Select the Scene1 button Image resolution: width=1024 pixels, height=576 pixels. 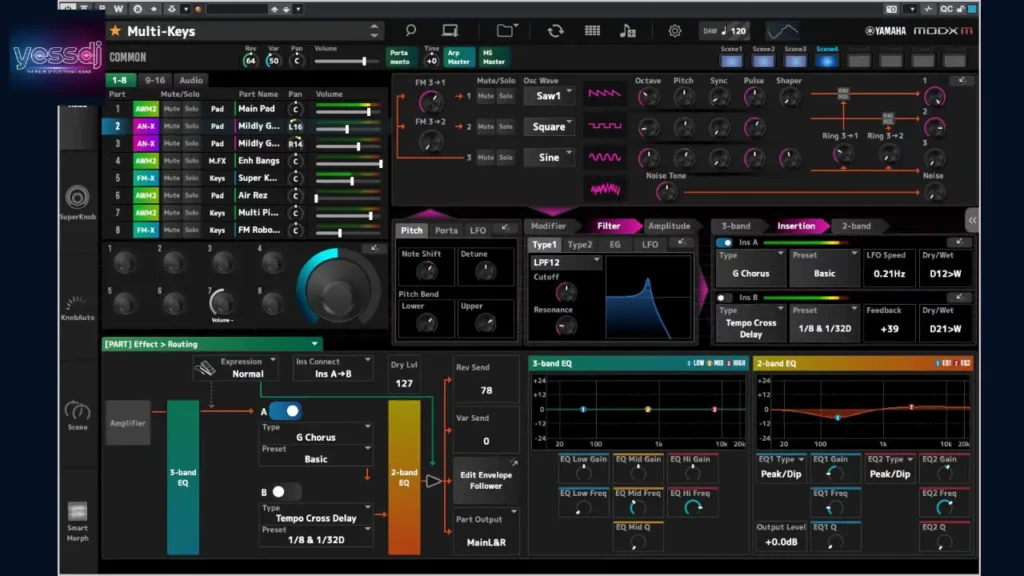731,59
